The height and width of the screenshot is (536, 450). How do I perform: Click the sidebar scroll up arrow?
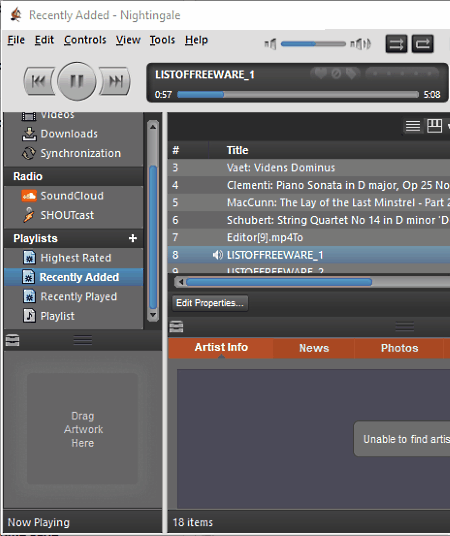[x=153, y=127]
